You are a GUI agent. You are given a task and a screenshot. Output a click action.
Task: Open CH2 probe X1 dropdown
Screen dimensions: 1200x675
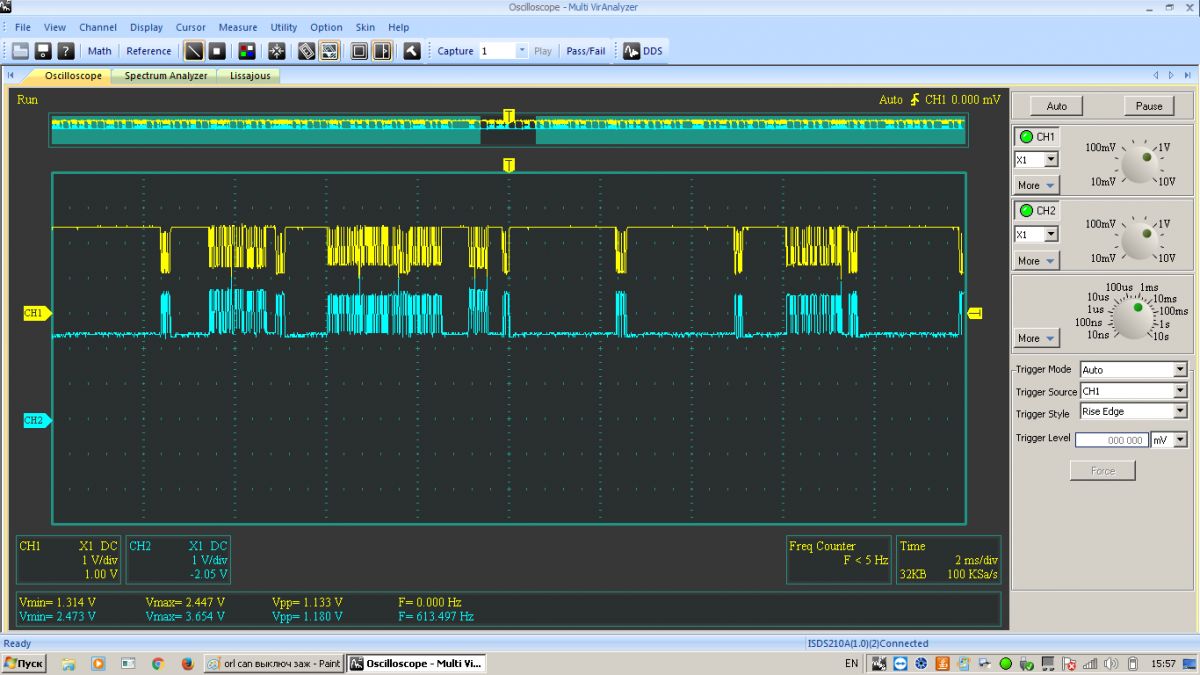1051,234
